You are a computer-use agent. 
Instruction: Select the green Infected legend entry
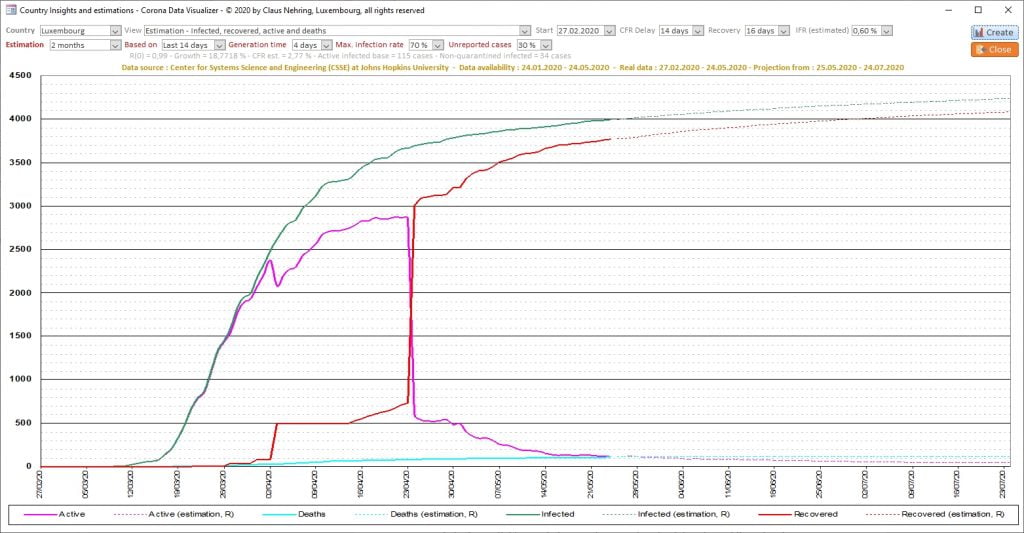557,514
